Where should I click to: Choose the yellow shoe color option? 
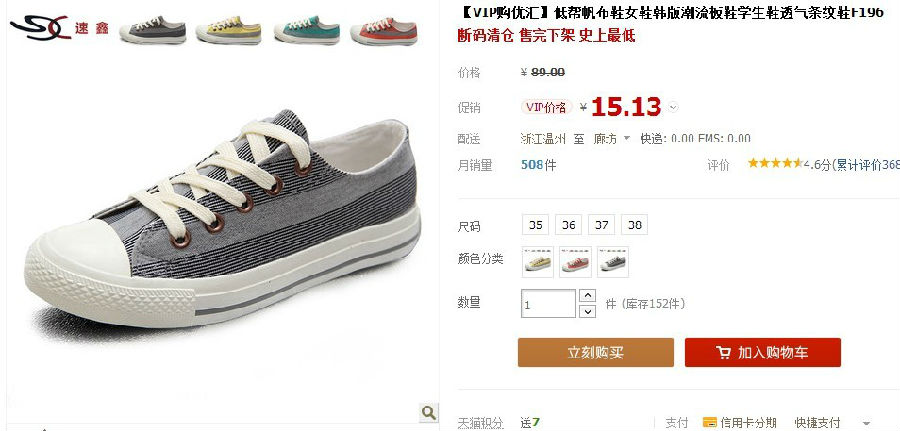[538, 262]
